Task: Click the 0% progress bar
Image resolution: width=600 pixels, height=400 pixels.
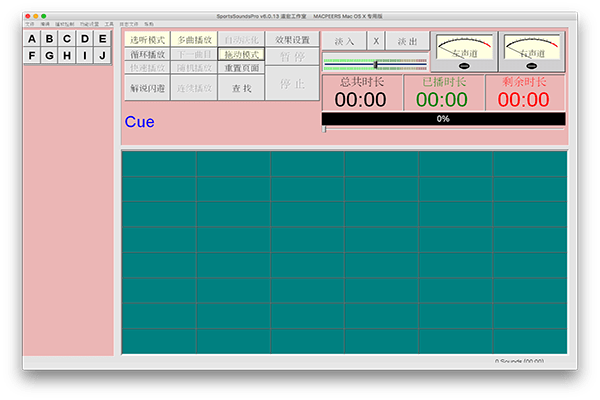Action: tap(443, 119)
